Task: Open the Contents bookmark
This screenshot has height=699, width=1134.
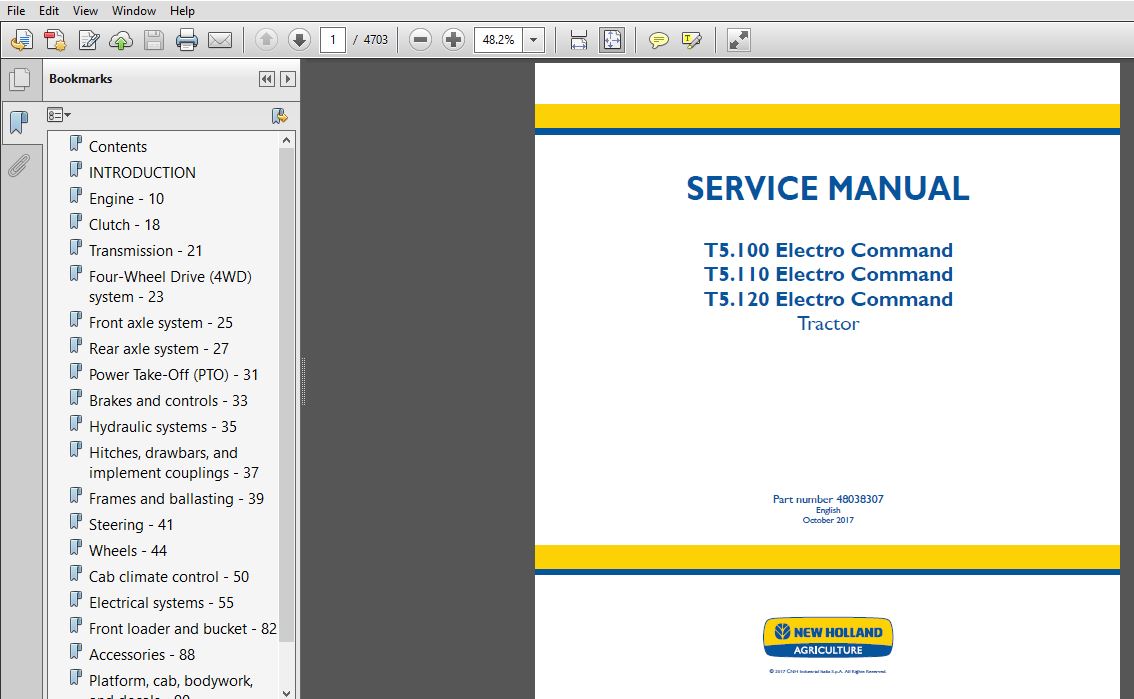Action: coord(118,147)
